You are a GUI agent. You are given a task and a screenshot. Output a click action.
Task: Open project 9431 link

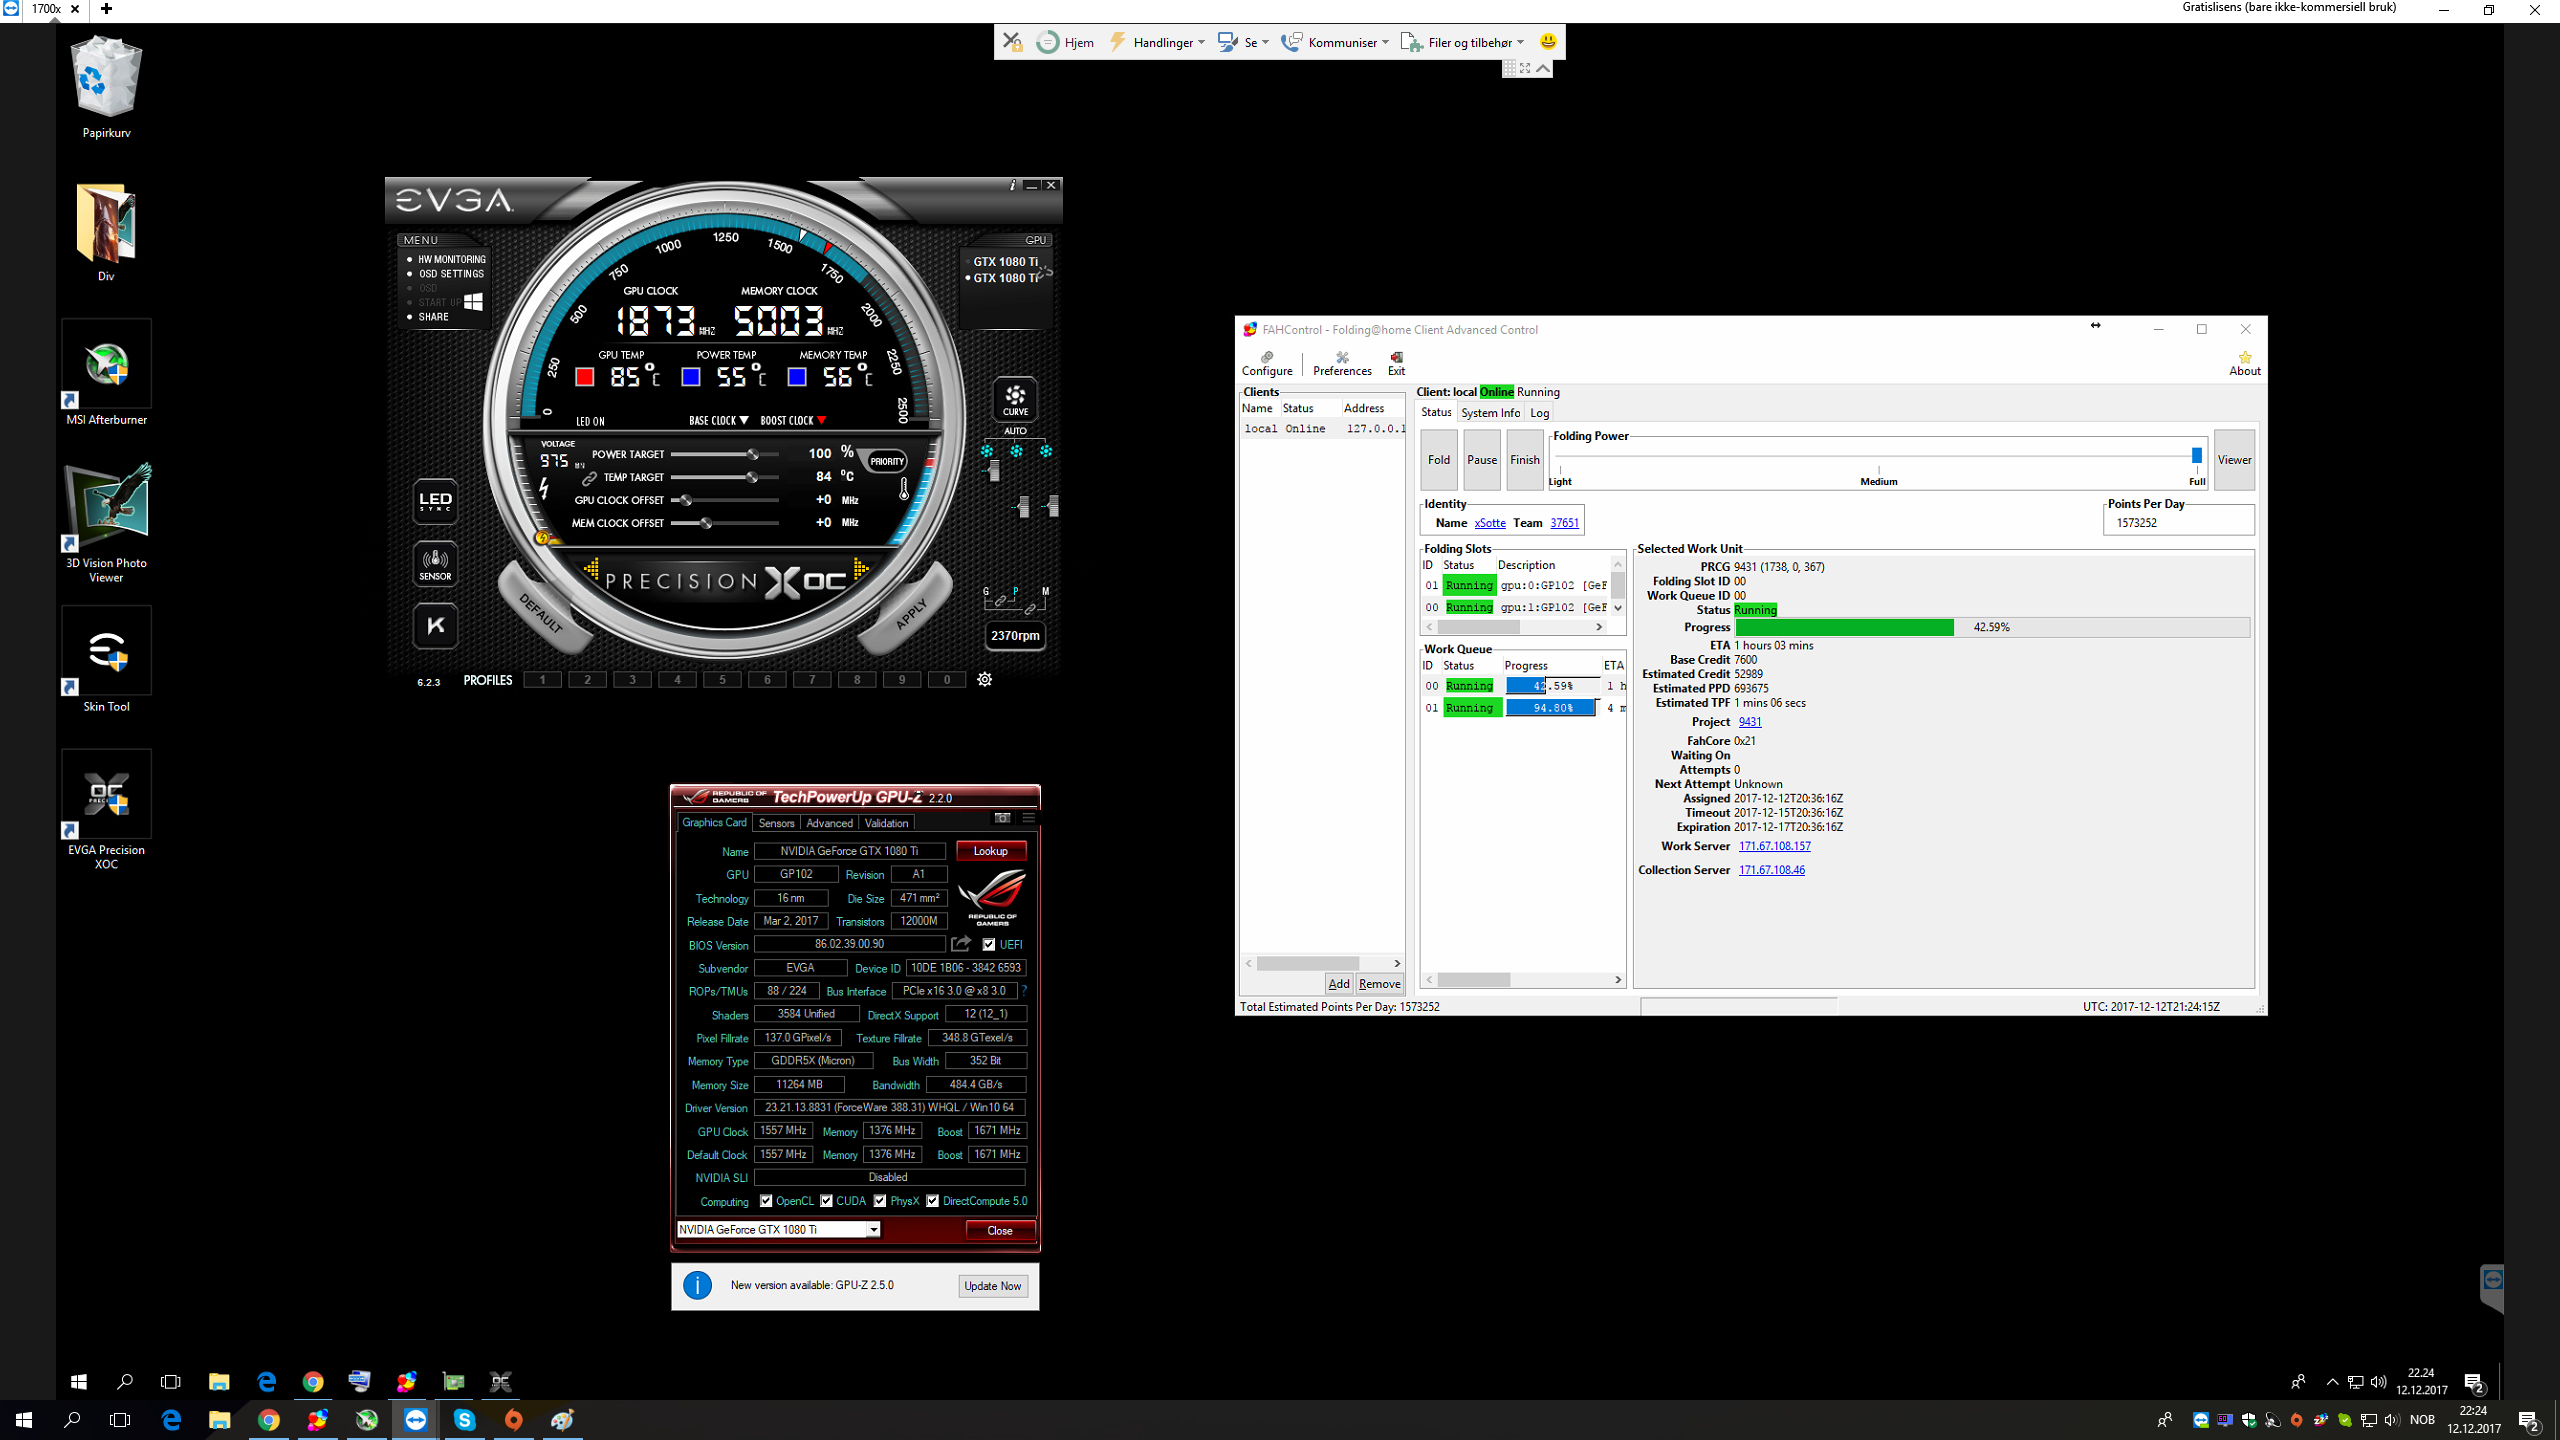[1750, 722]
